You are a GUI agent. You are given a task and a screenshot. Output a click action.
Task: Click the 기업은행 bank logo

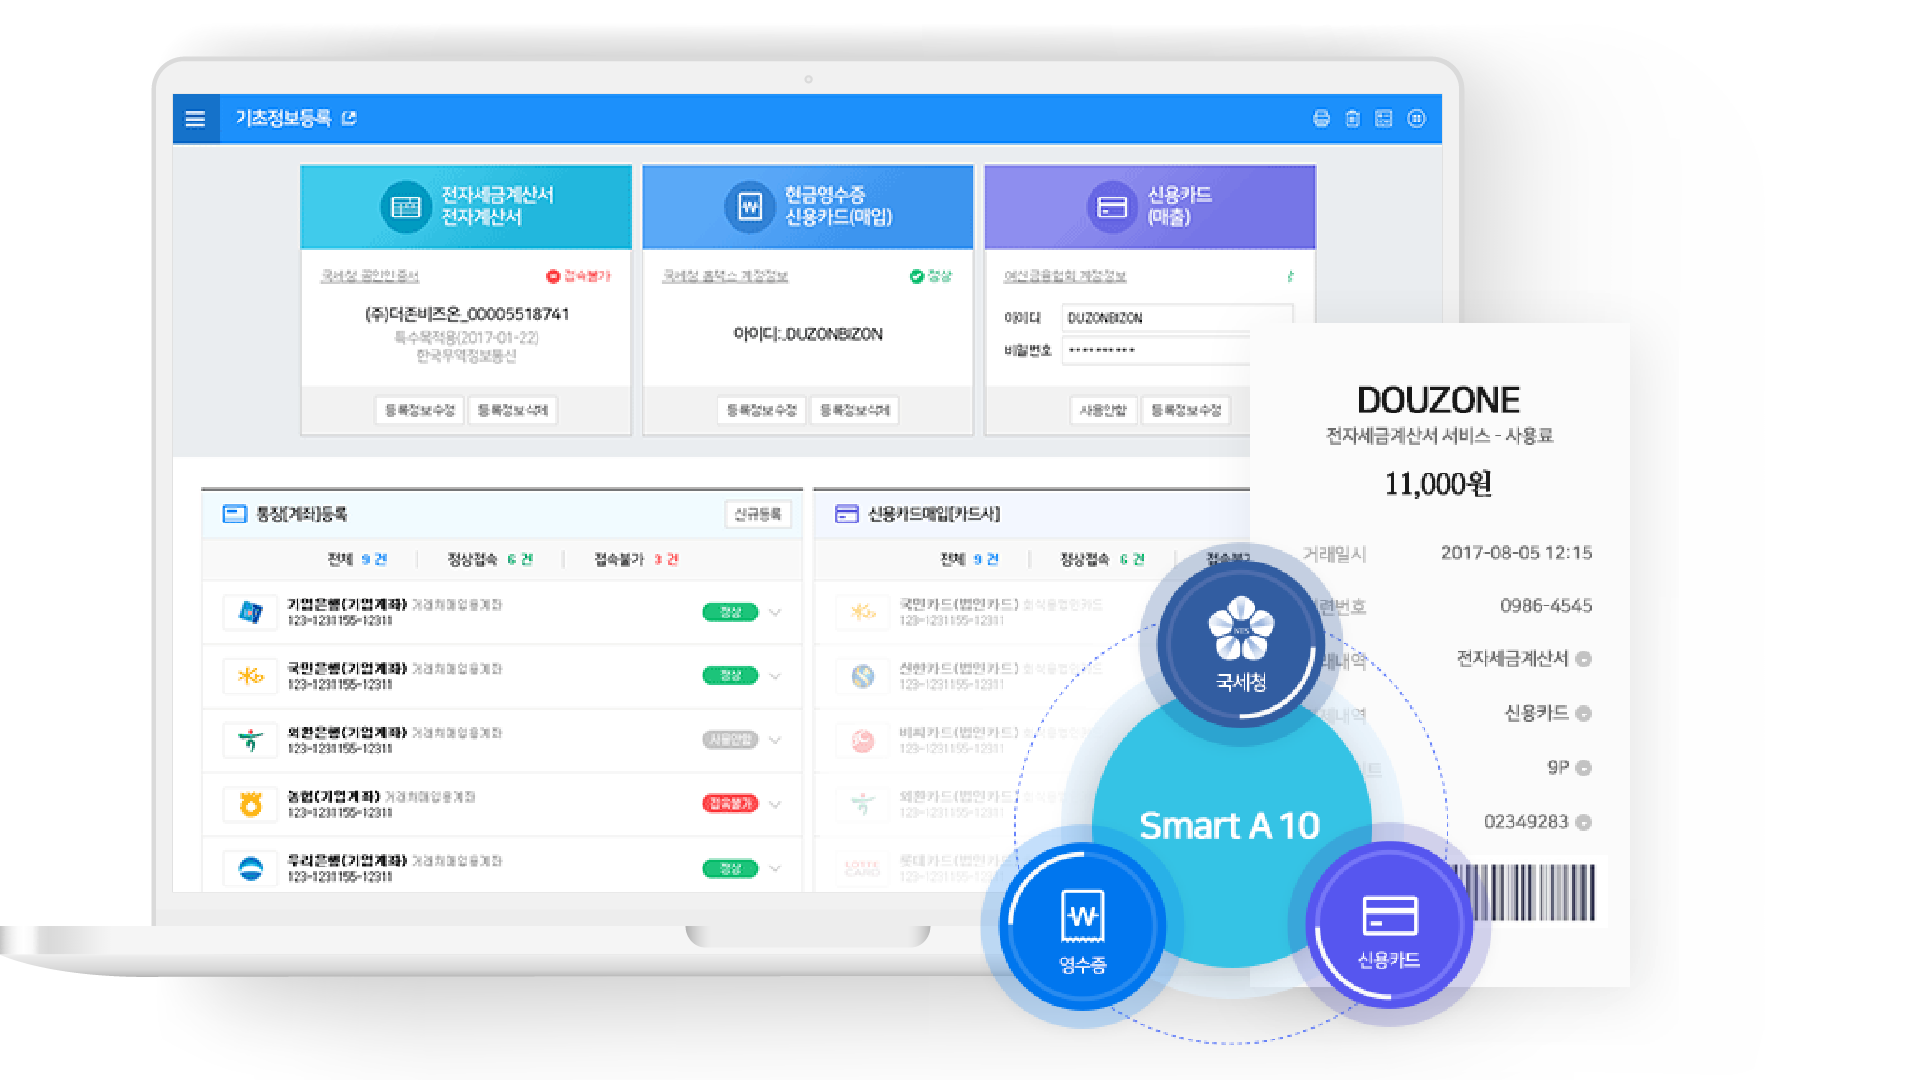[251, 612]
